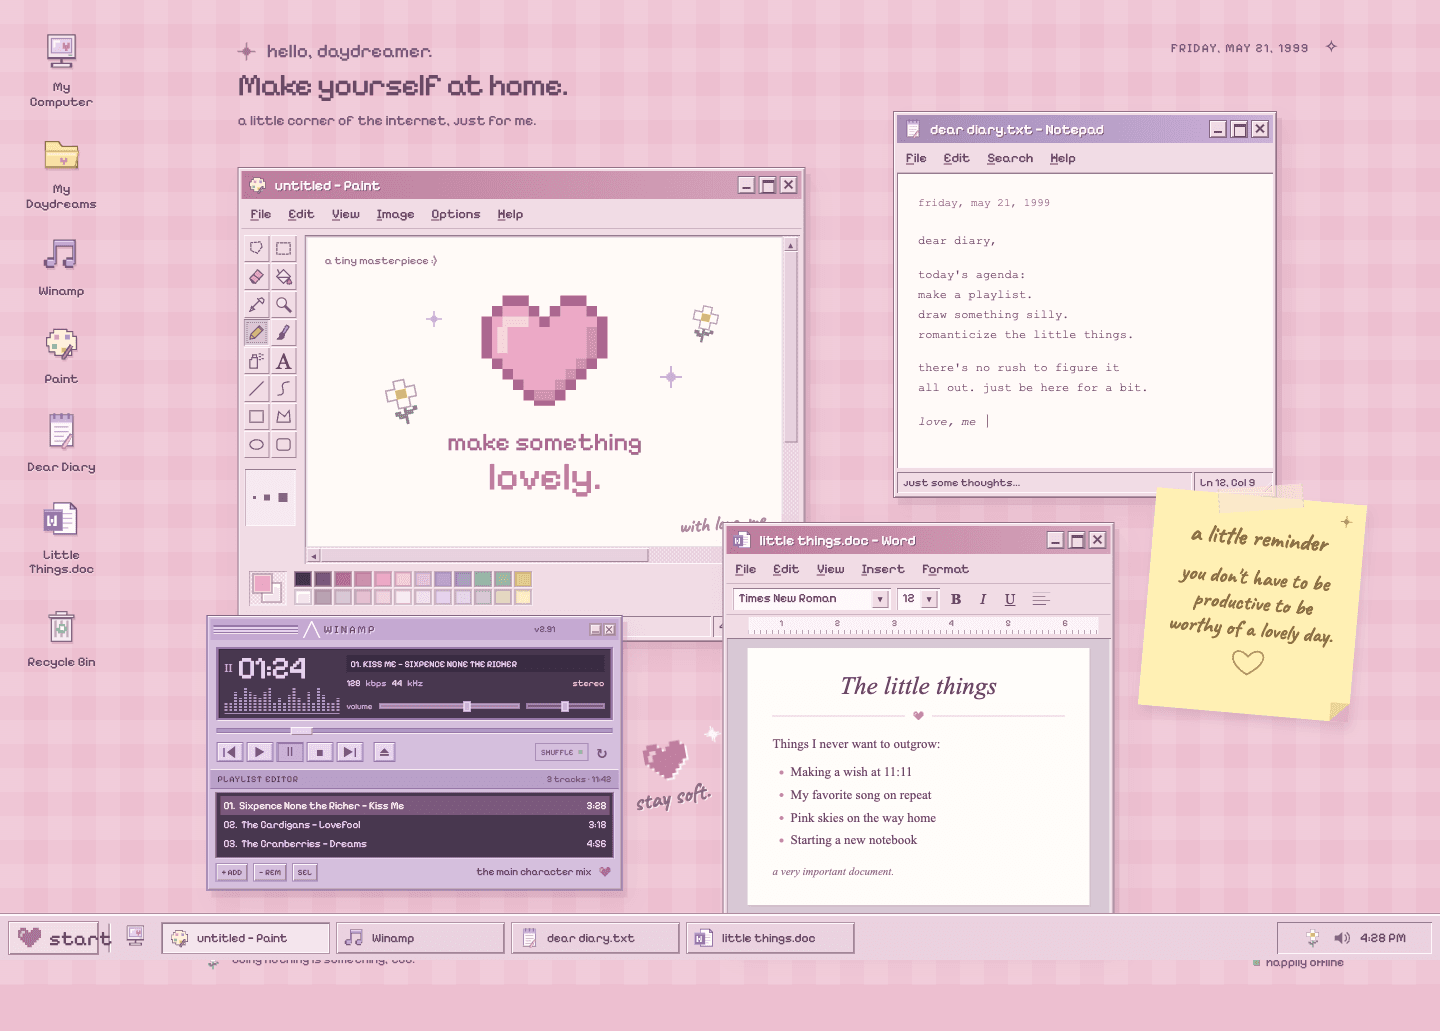Screen dimensions: 1440x1031
Task: Click the Start button
Action: [56, 938]
